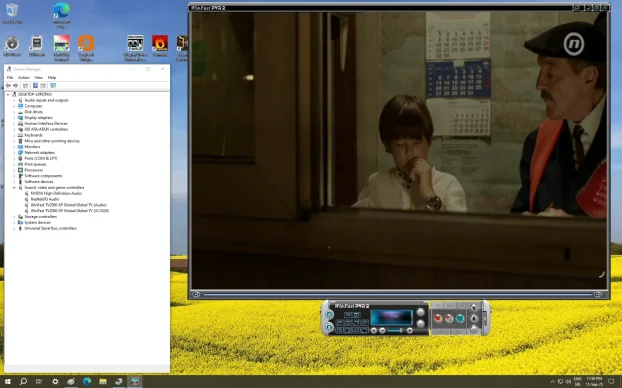Image resolution: width=622 pixels, height=388 pixels.
Task: Click the stop button in WinFast playback row
Action: (364, 330)
